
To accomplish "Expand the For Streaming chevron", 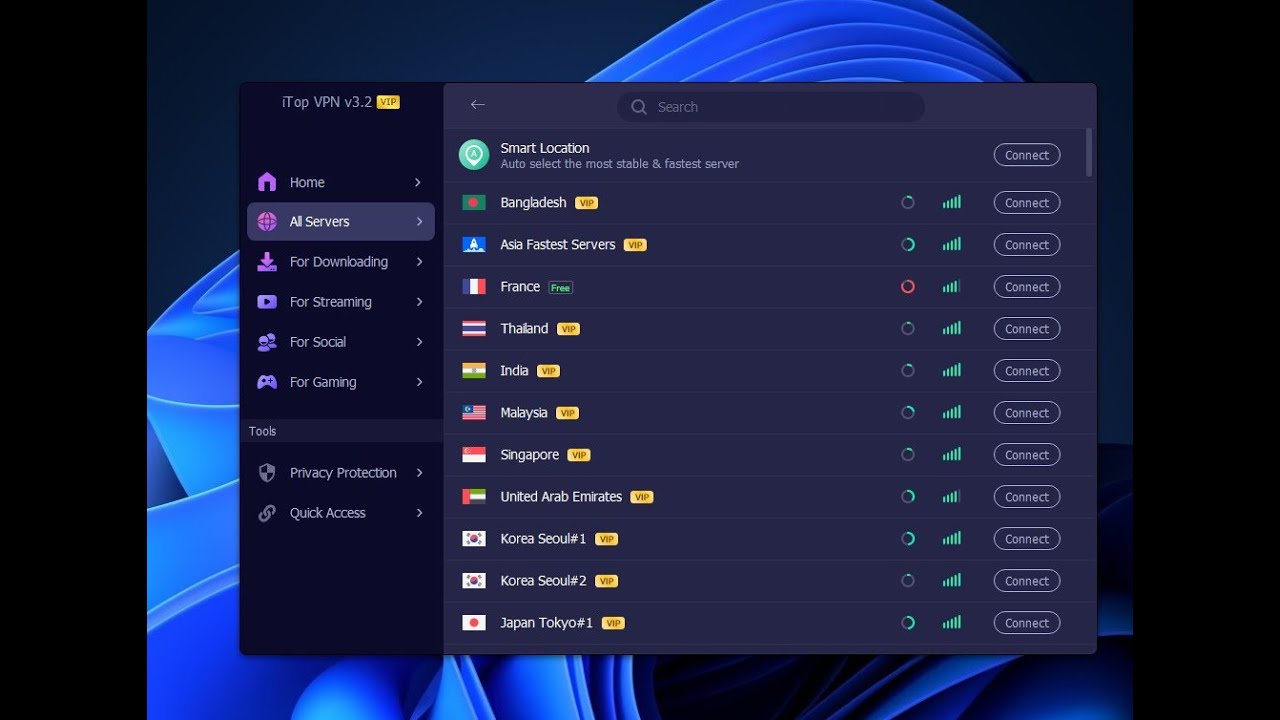I will coord(418,302).
